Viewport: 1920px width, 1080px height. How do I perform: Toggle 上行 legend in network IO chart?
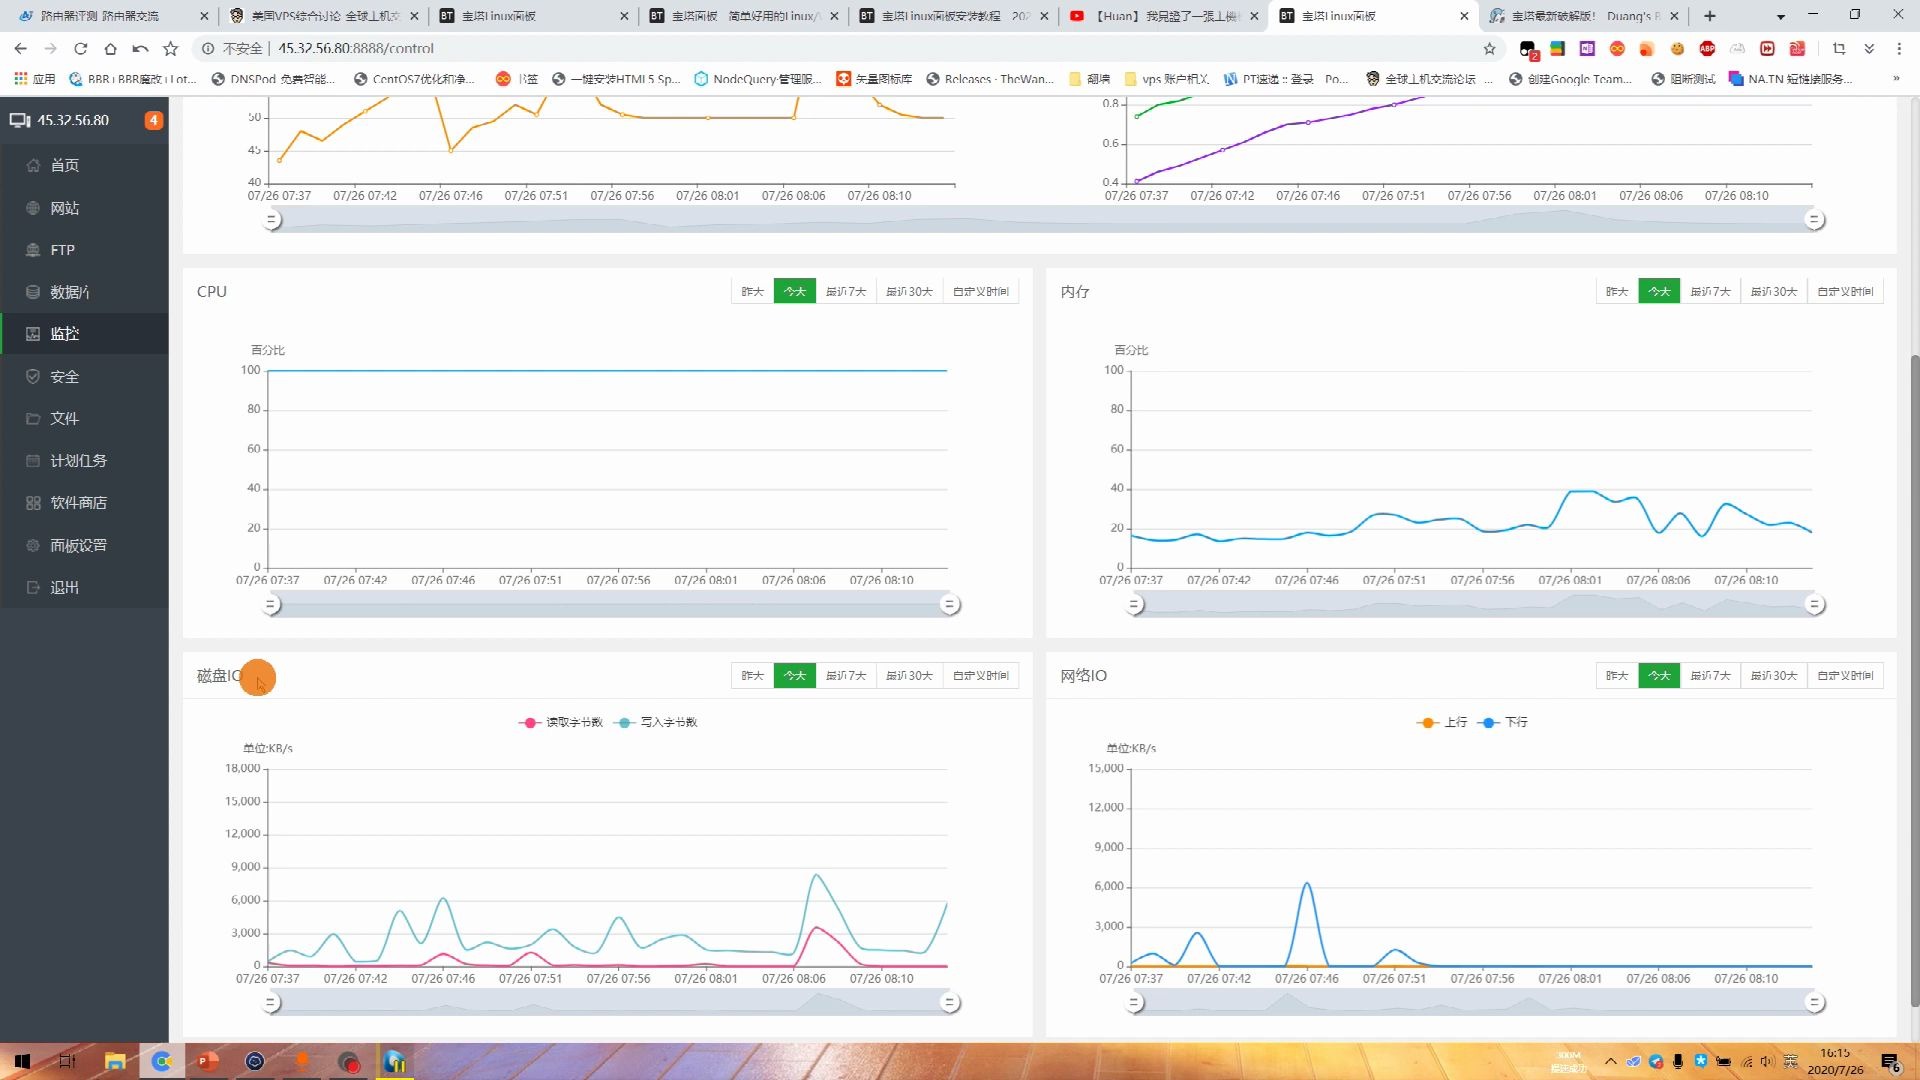[1443, 722]
